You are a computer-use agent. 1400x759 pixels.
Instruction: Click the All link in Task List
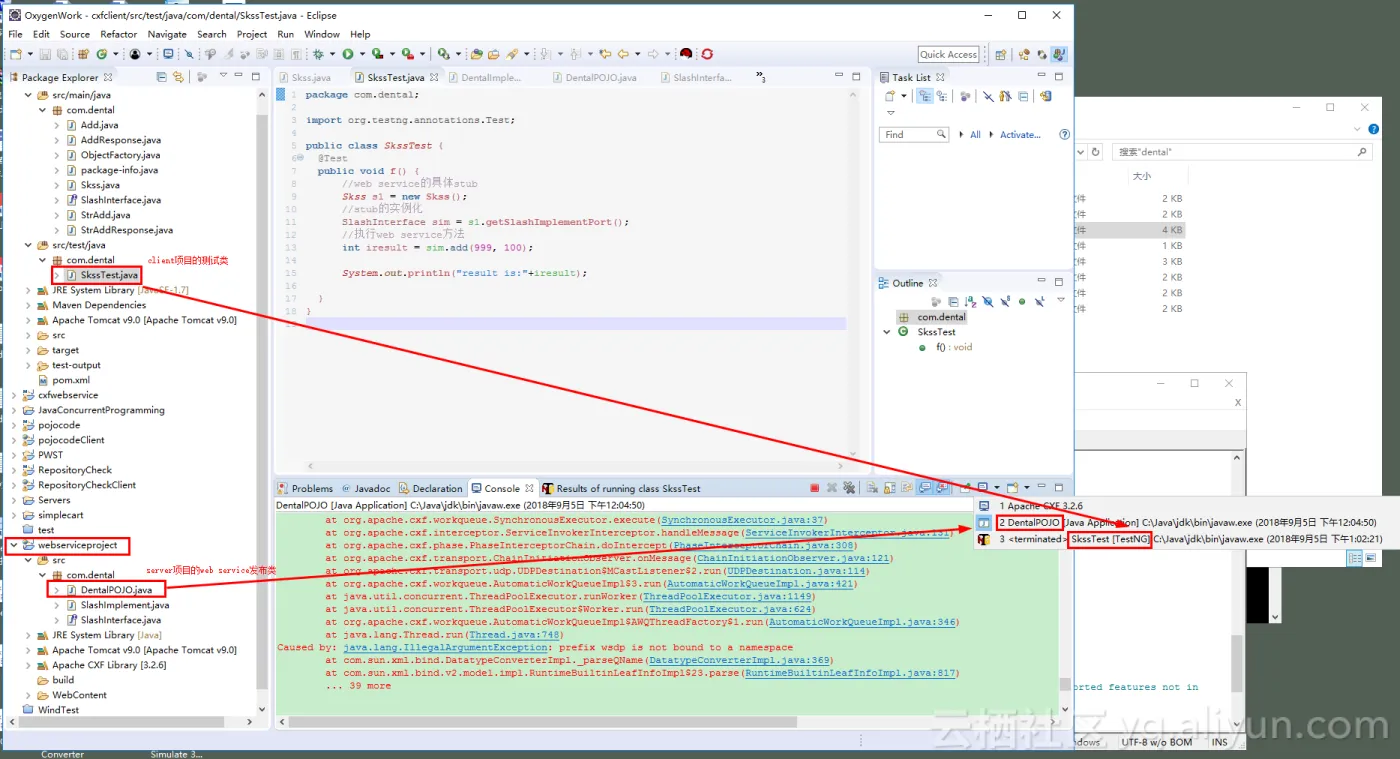[x=975, y=134]
